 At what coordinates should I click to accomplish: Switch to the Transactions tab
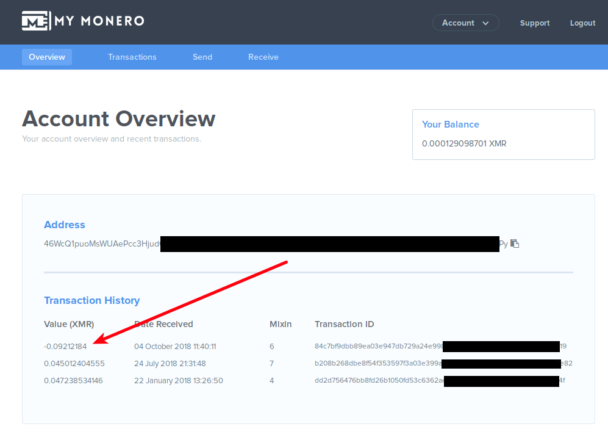[x=132, y=57]
